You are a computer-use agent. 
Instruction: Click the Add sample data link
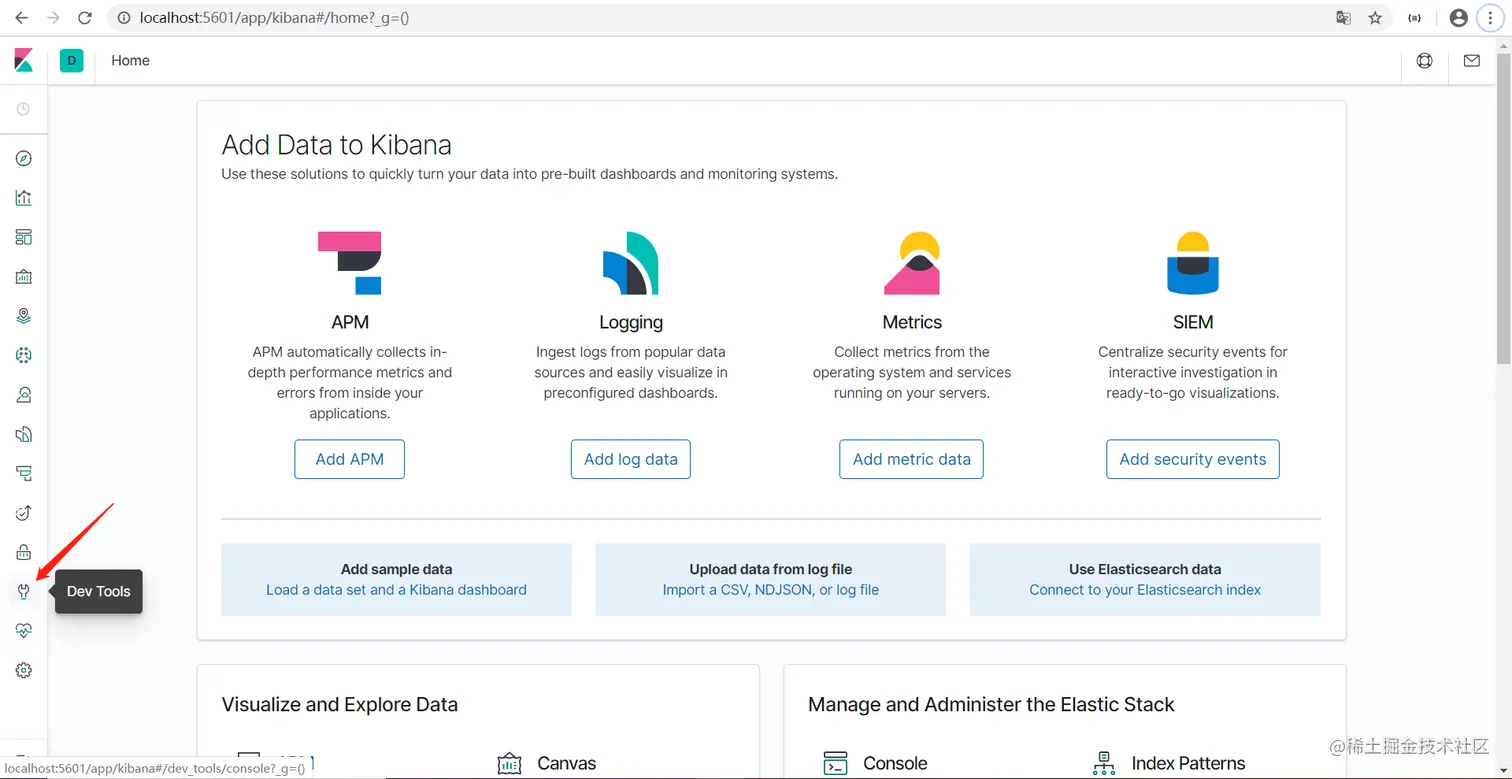396,590
